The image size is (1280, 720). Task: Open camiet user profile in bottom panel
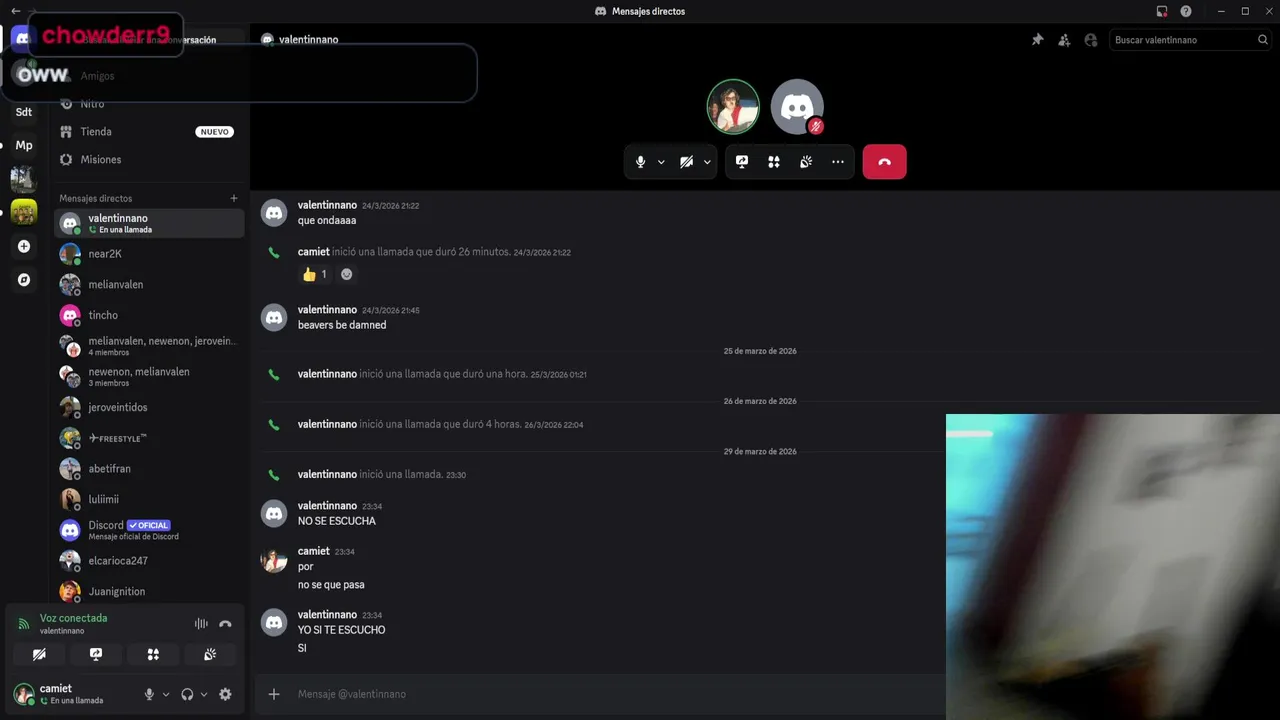click(x=72, y=694)
